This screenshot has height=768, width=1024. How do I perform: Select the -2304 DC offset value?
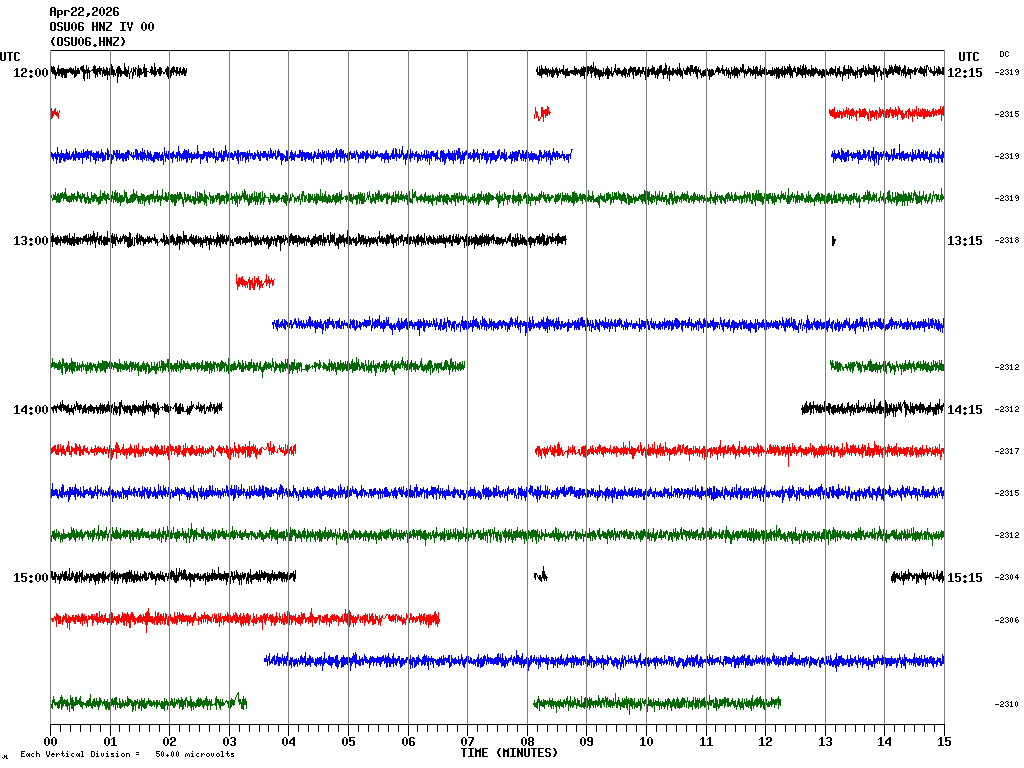[1006, 578]
